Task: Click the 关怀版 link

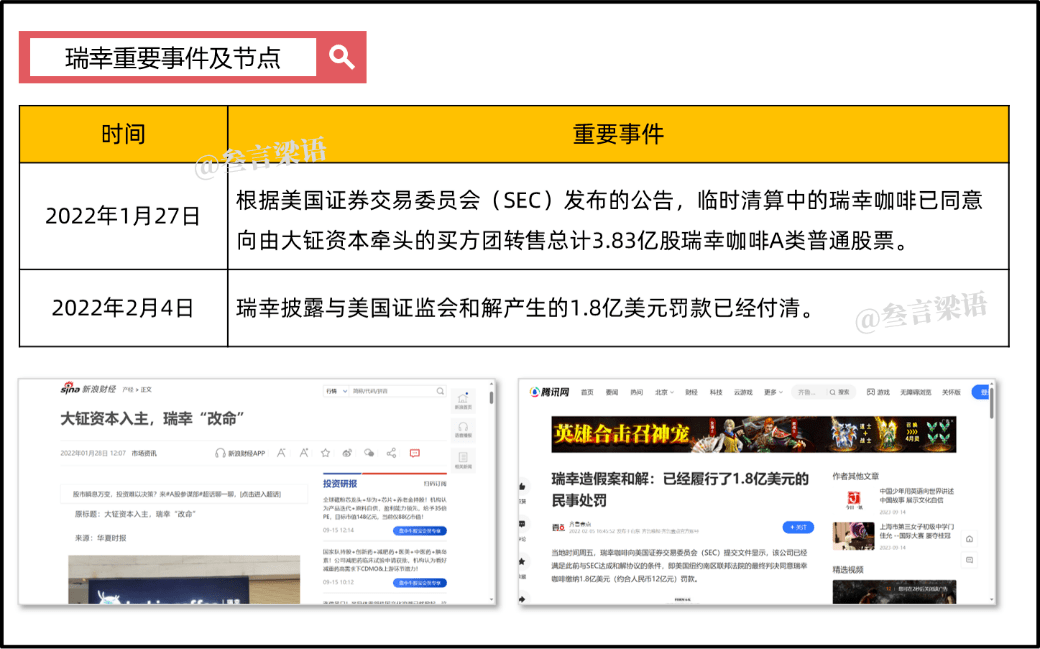Action: pyautogui.click(x=951, y=392)
